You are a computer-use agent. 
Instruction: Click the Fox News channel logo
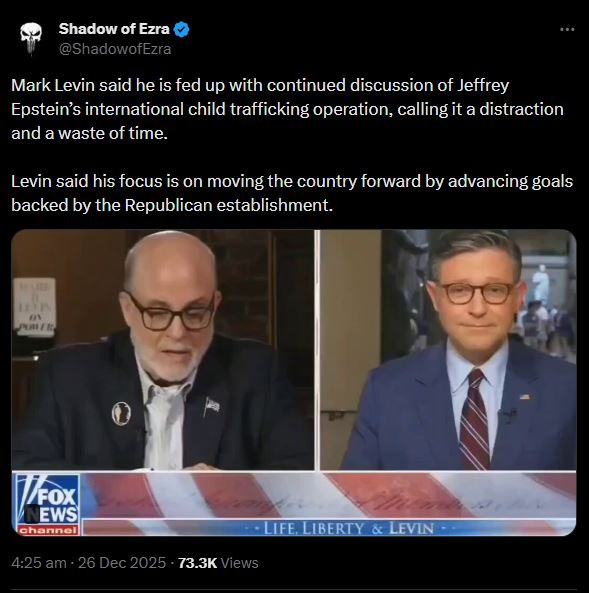(x=48, y=504)
